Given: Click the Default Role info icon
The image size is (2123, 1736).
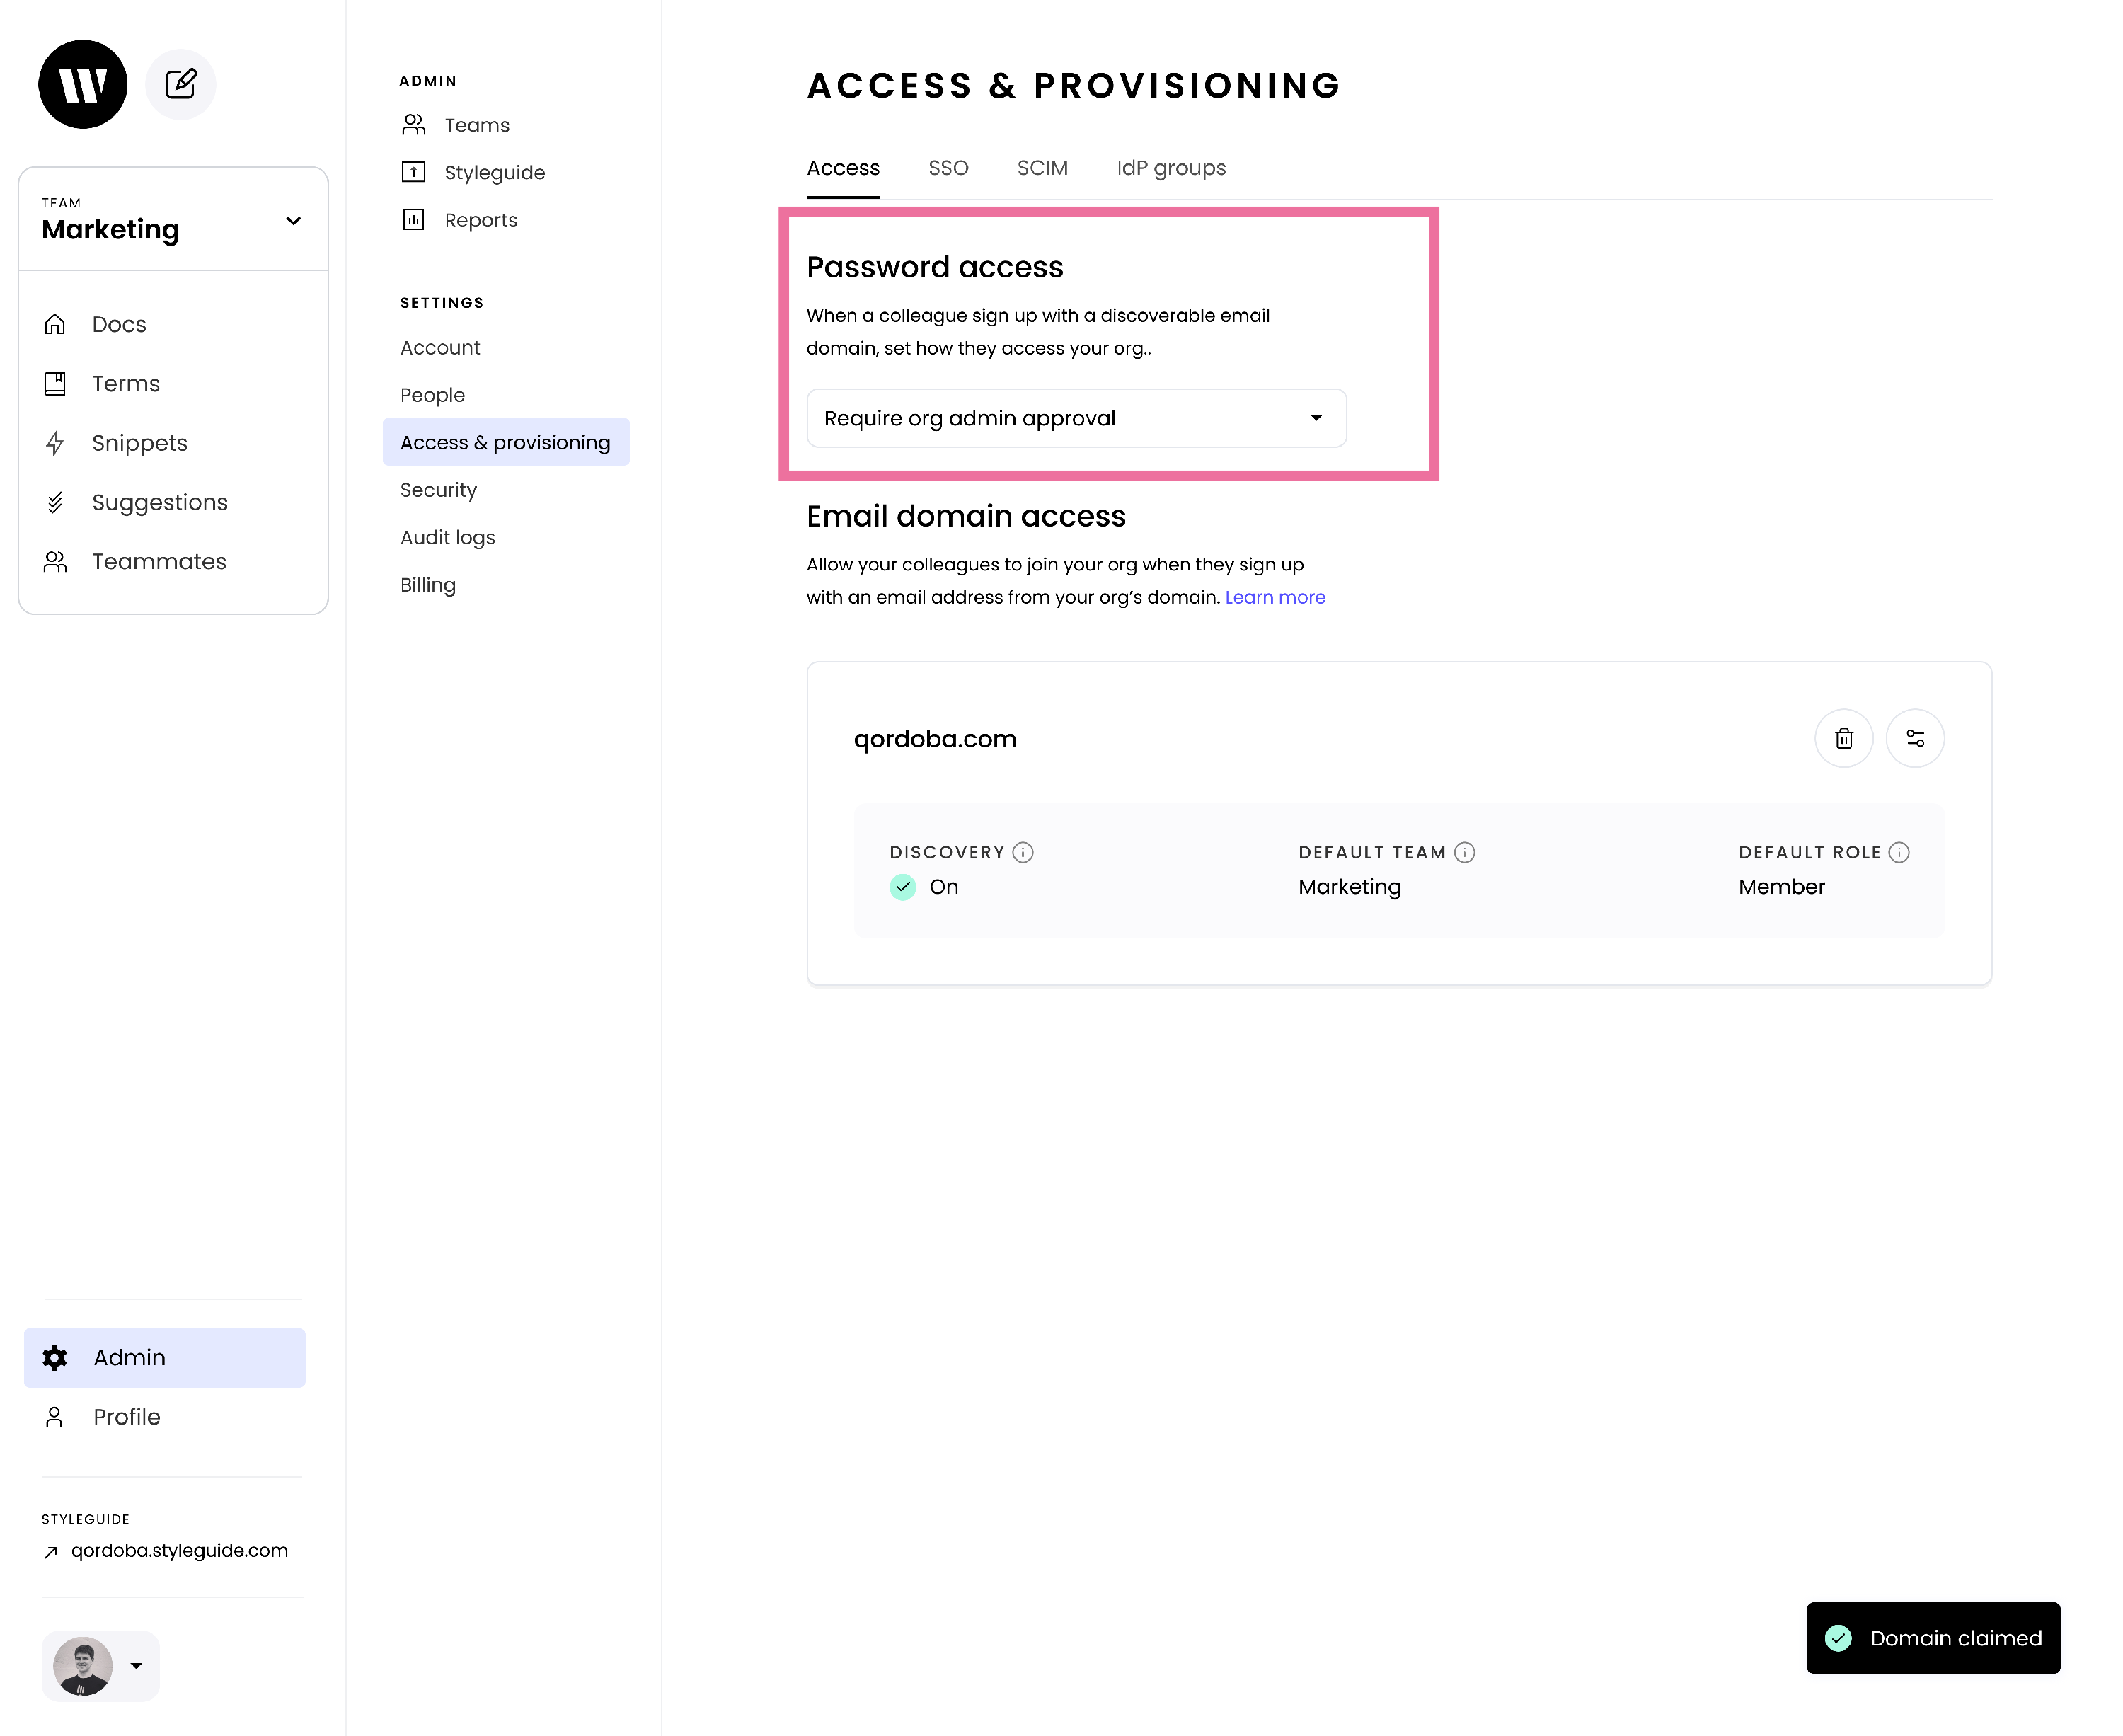Looking at the screenshot, I should tap(1898, 852).
